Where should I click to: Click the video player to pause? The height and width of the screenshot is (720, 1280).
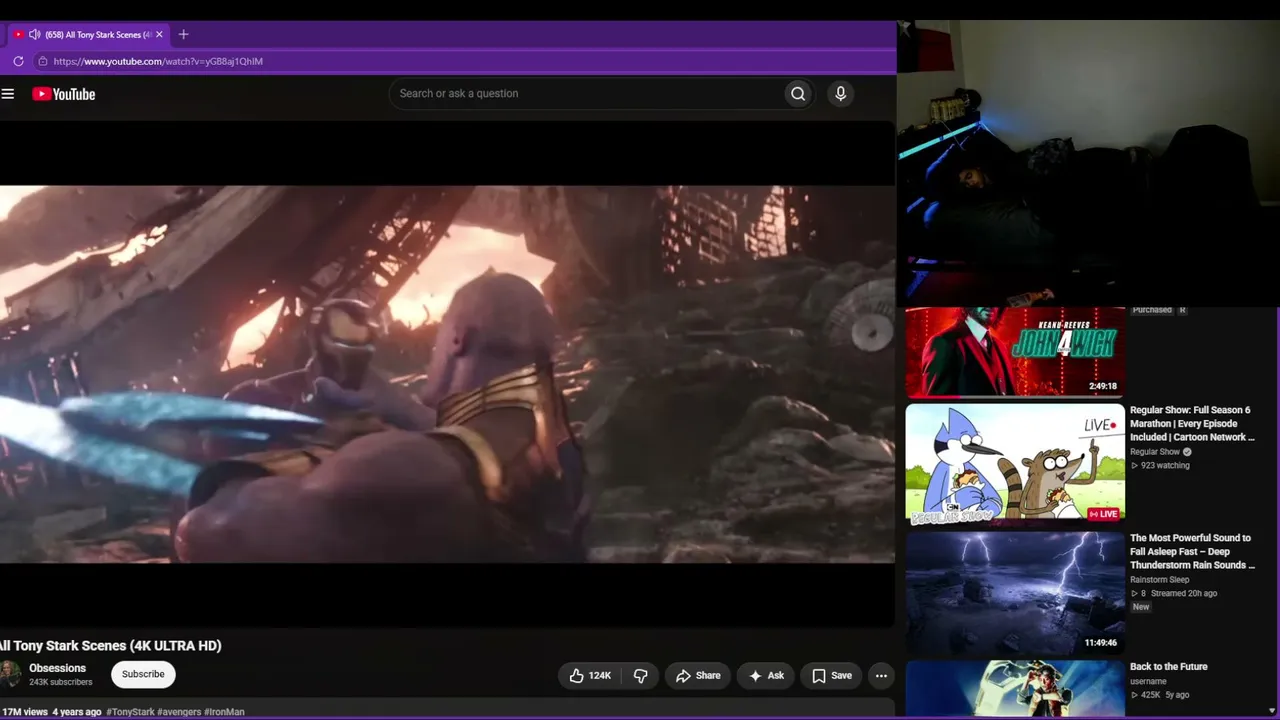[447, 374]
